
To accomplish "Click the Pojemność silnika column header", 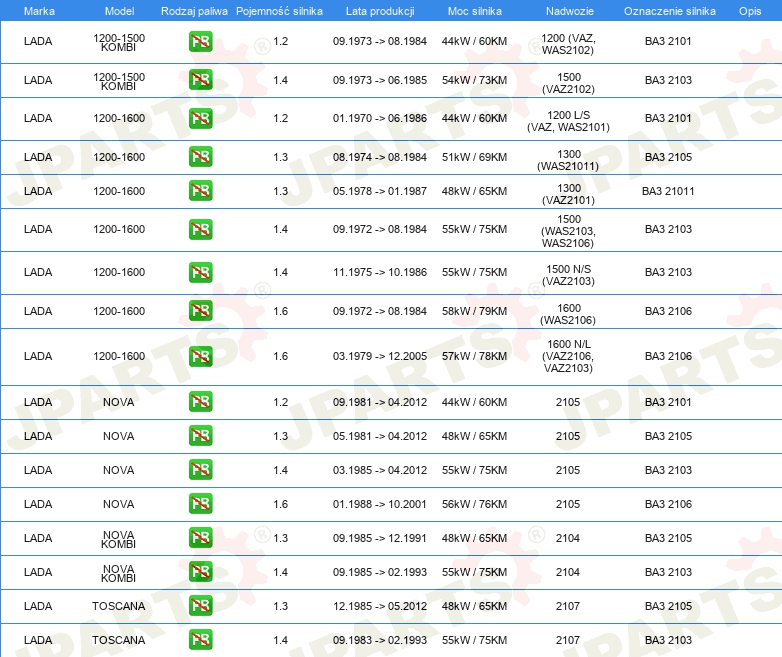I will point(279,11).
